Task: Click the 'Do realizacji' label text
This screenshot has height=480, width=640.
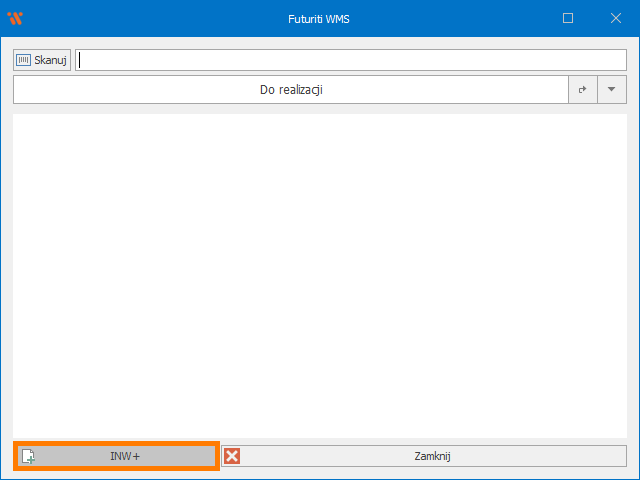Action: tap(291, 90)
